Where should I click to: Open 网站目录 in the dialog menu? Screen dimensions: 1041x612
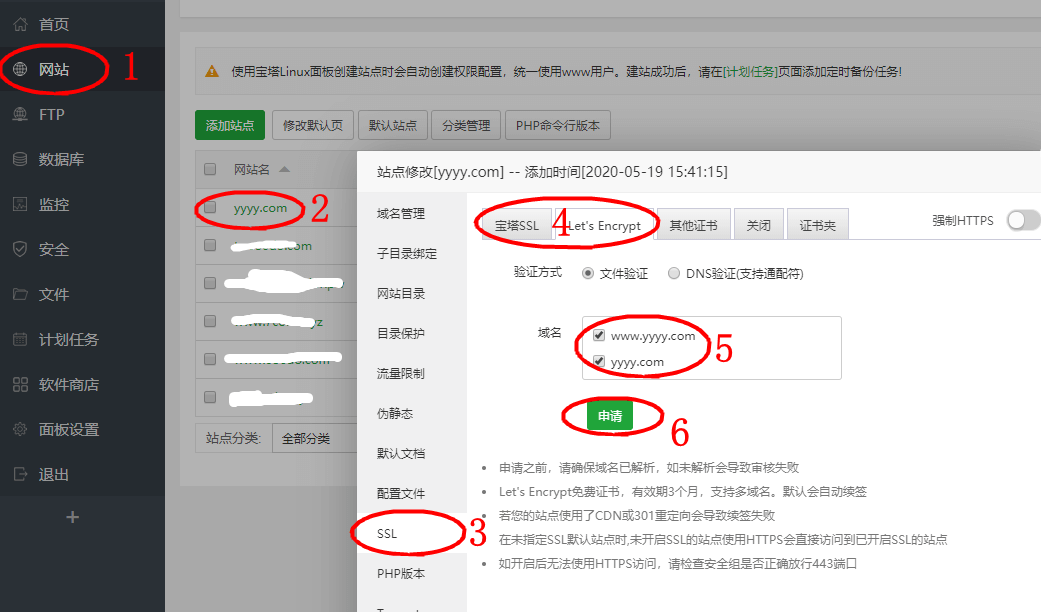tap(401, 293)
